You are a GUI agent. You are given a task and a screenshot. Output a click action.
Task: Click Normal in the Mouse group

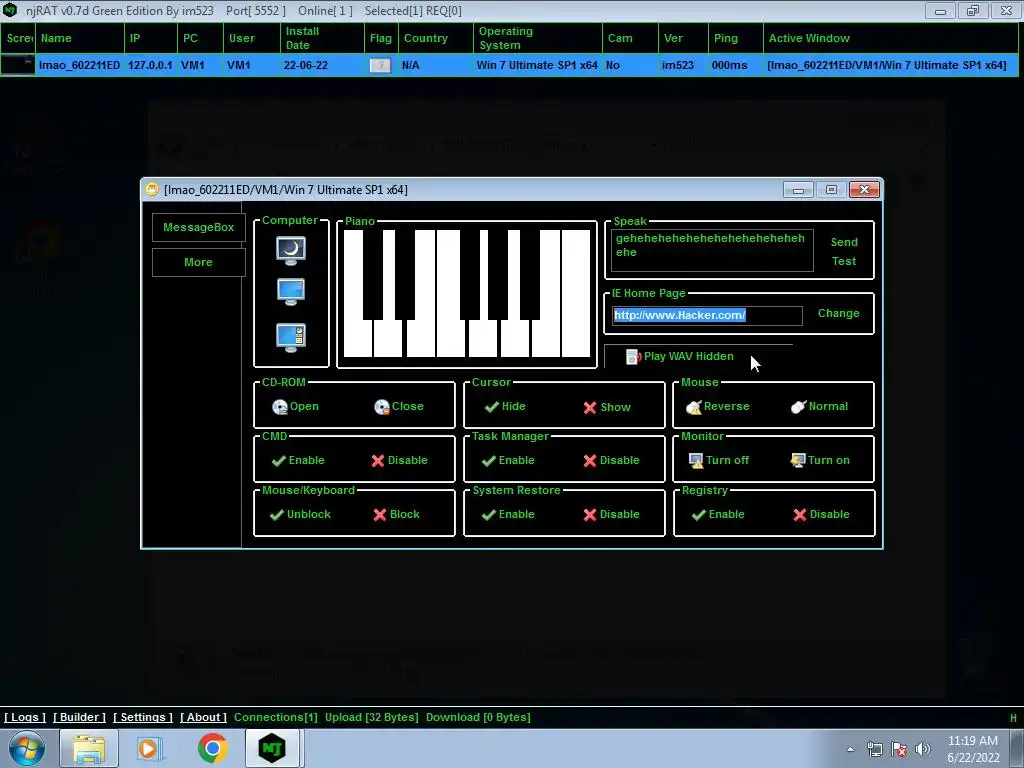point(820,406)
